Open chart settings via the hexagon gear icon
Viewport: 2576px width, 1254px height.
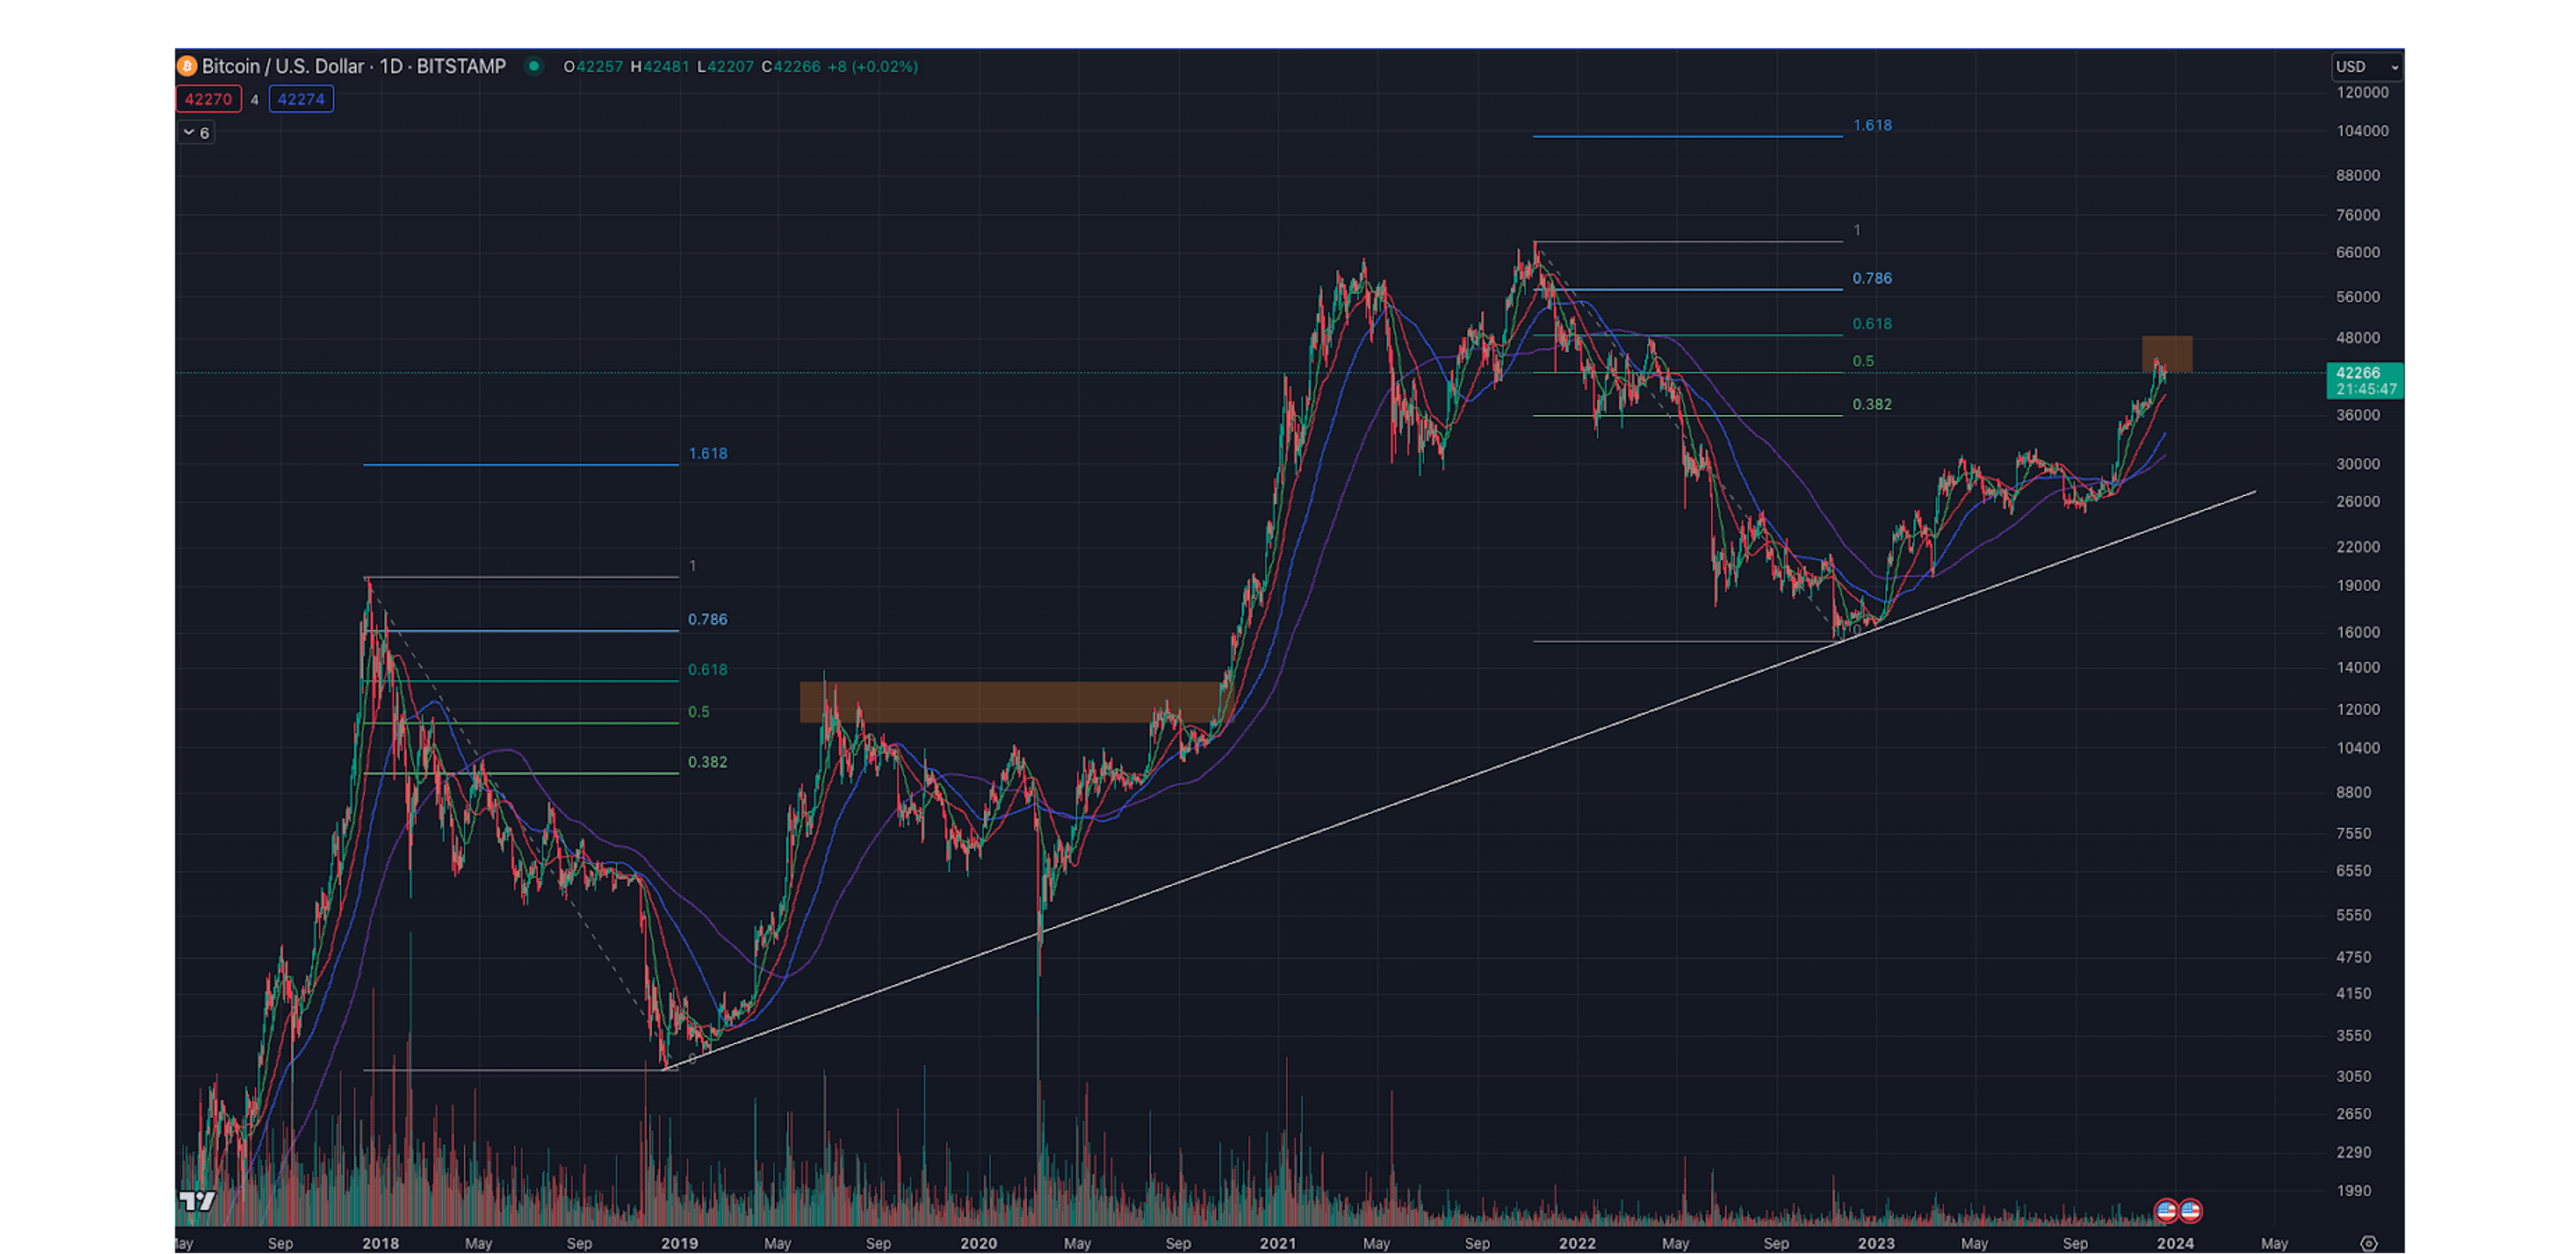point(2368,1243)
